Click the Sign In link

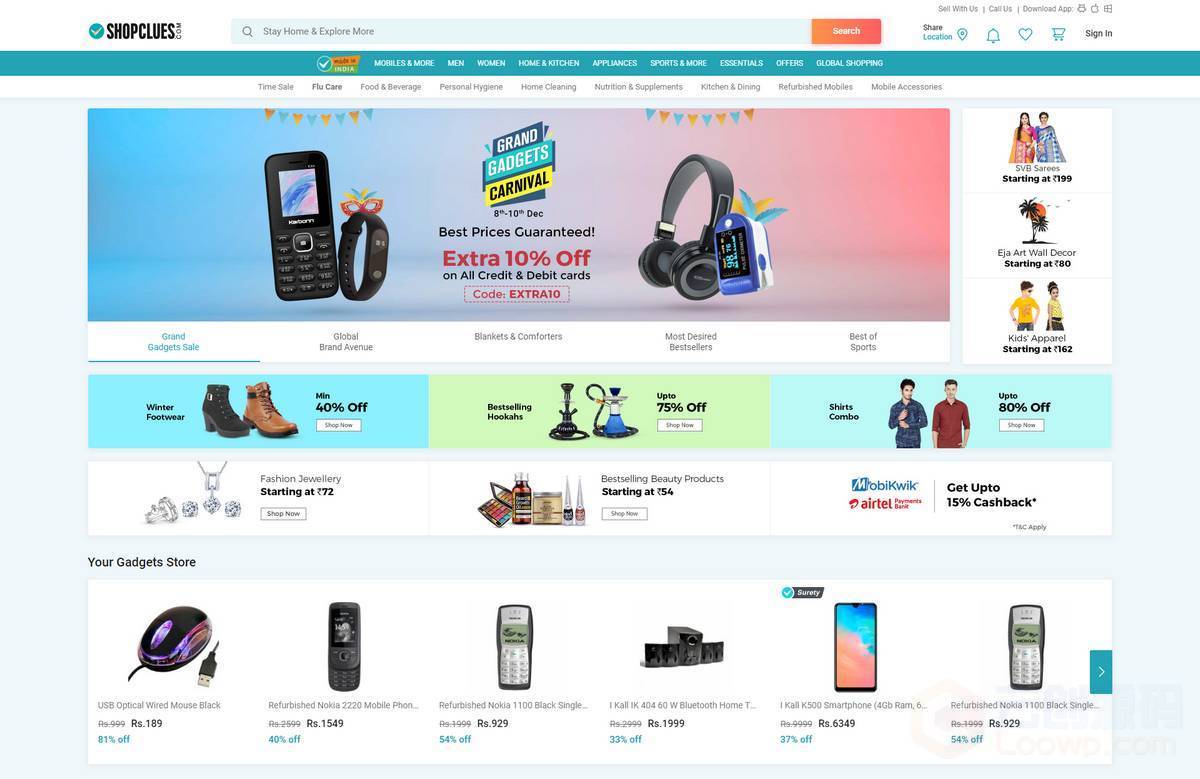point(1099,34)
